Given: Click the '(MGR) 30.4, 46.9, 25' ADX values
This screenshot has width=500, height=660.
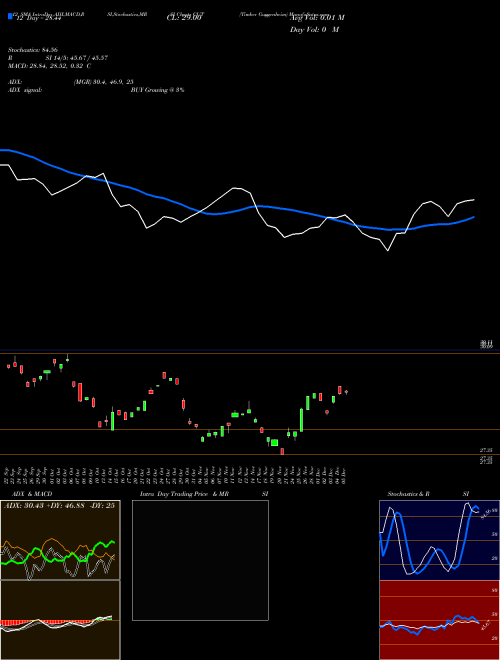Looking at the screenshot, I should pos(104,82).
